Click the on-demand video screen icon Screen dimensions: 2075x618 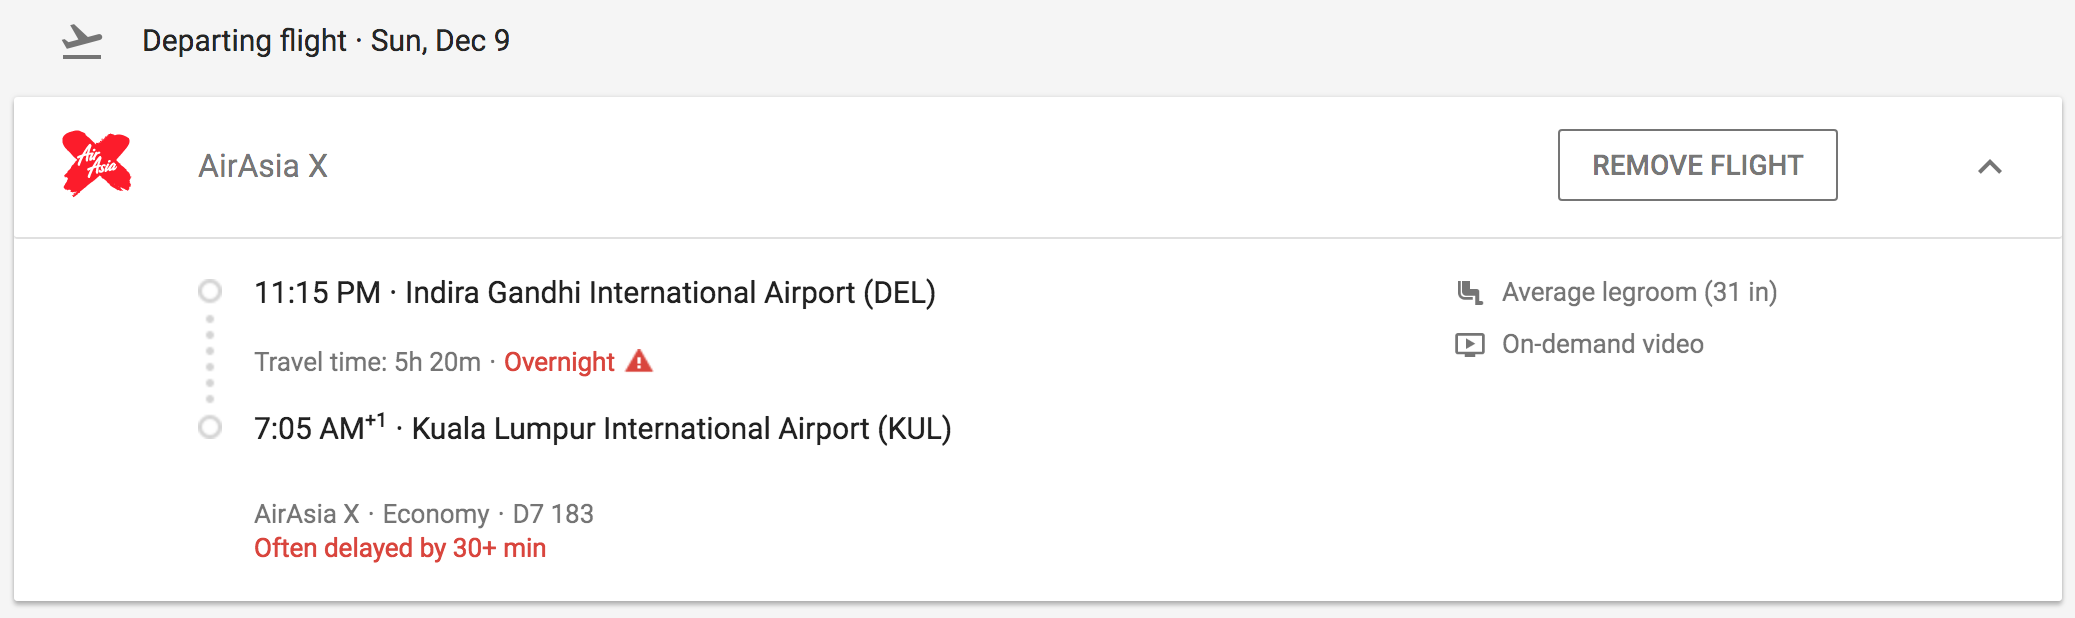coord(1469,345)
